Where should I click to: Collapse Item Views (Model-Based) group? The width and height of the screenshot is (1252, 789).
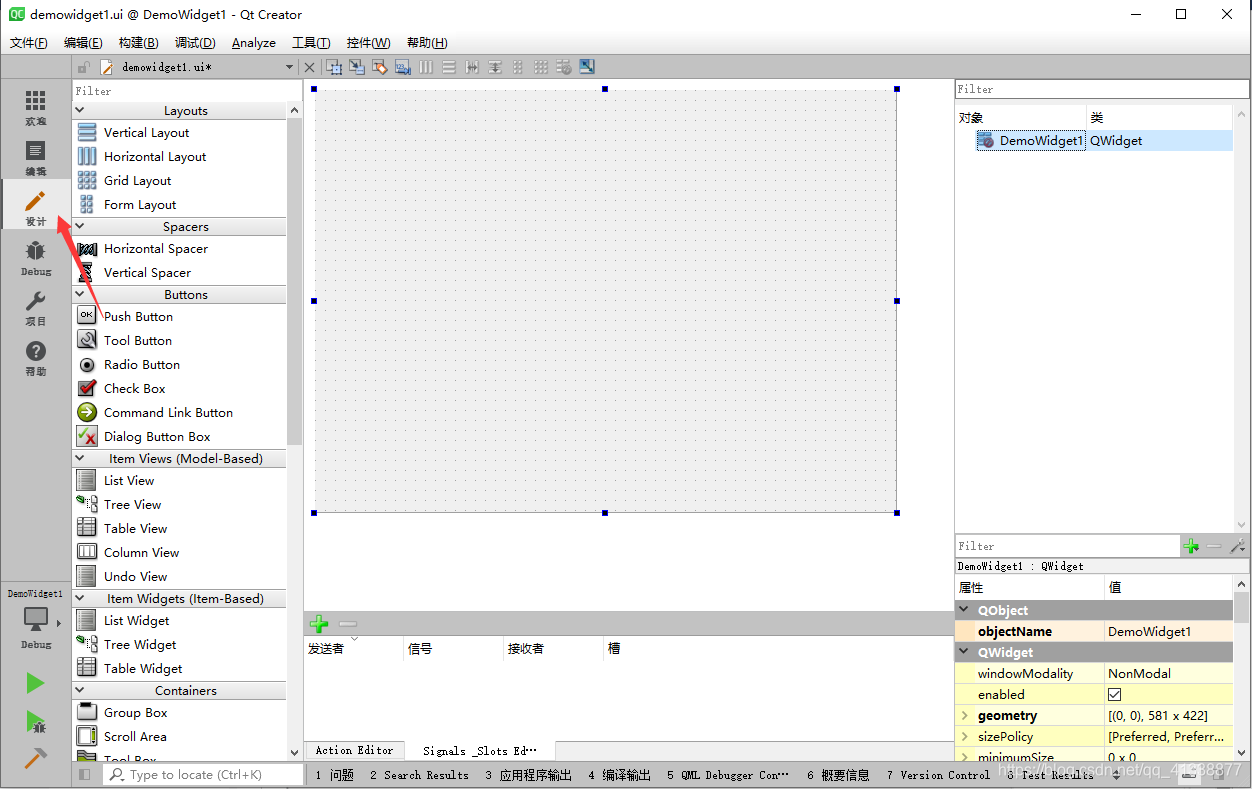pos(80,458)
